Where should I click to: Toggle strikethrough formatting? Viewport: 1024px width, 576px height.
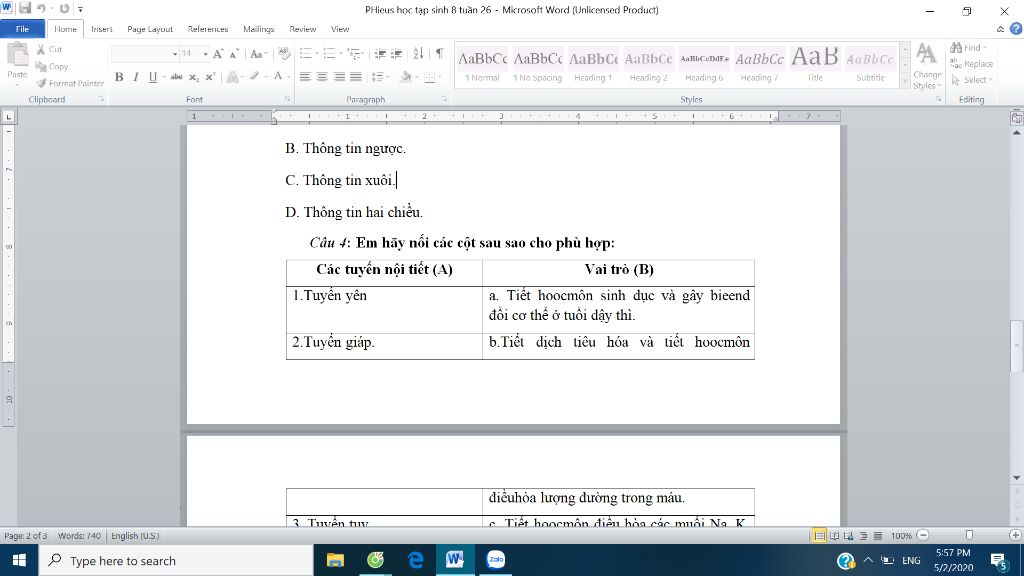[x=176, y=77]
